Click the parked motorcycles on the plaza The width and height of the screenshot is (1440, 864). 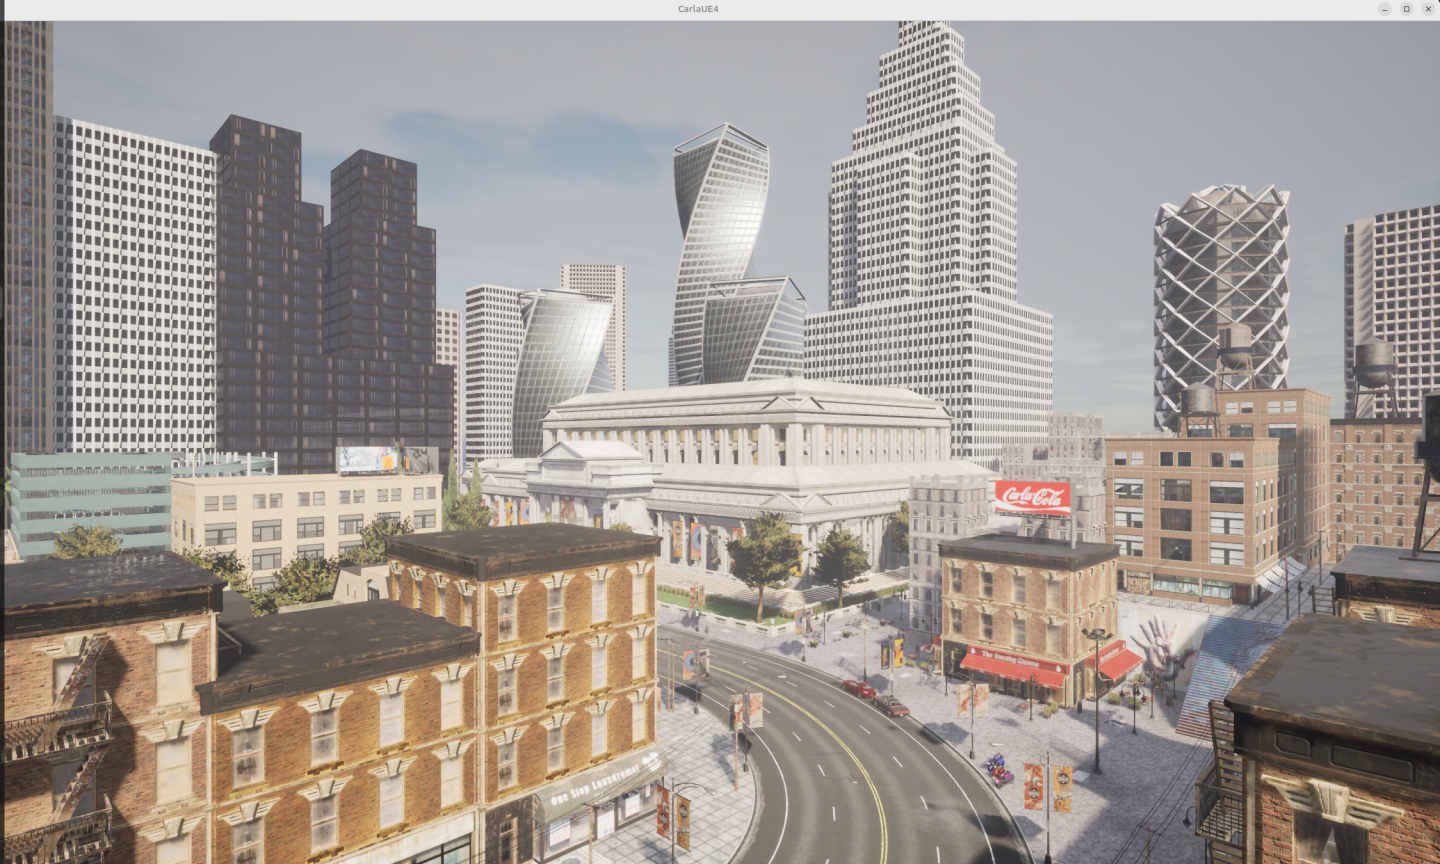998,768
